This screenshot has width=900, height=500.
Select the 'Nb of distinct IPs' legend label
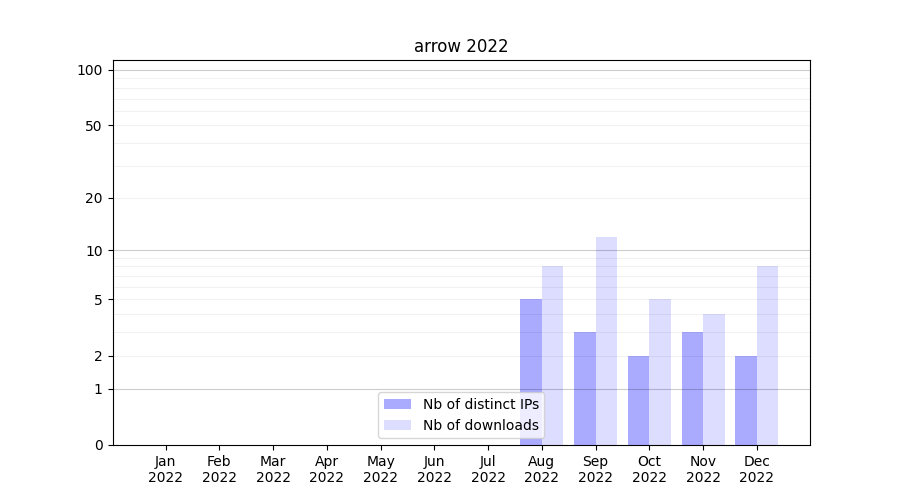(480, 404)
